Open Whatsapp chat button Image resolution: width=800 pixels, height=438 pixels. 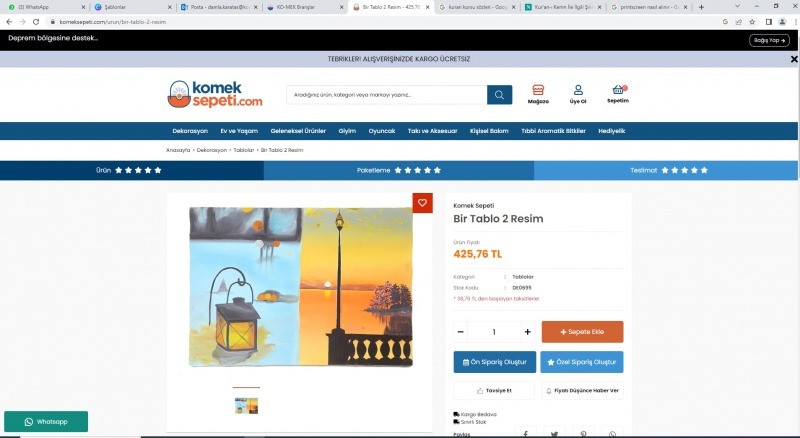click(x=46, y=422)
